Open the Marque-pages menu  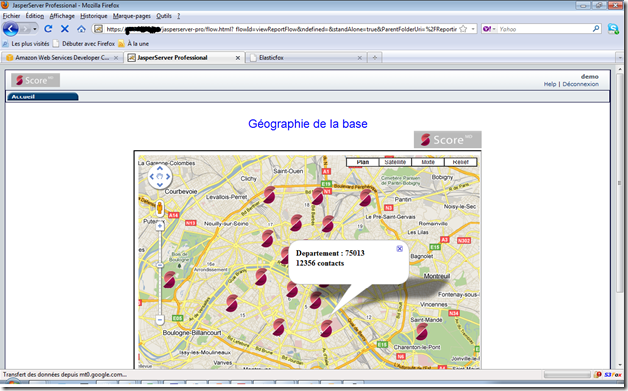pos(131,16)
